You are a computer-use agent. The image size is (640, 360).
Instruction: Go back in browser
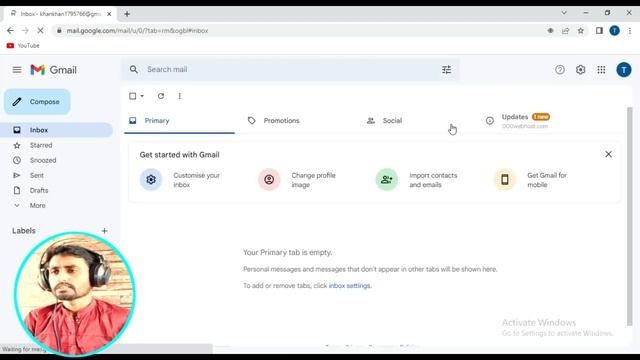(10, 31)
